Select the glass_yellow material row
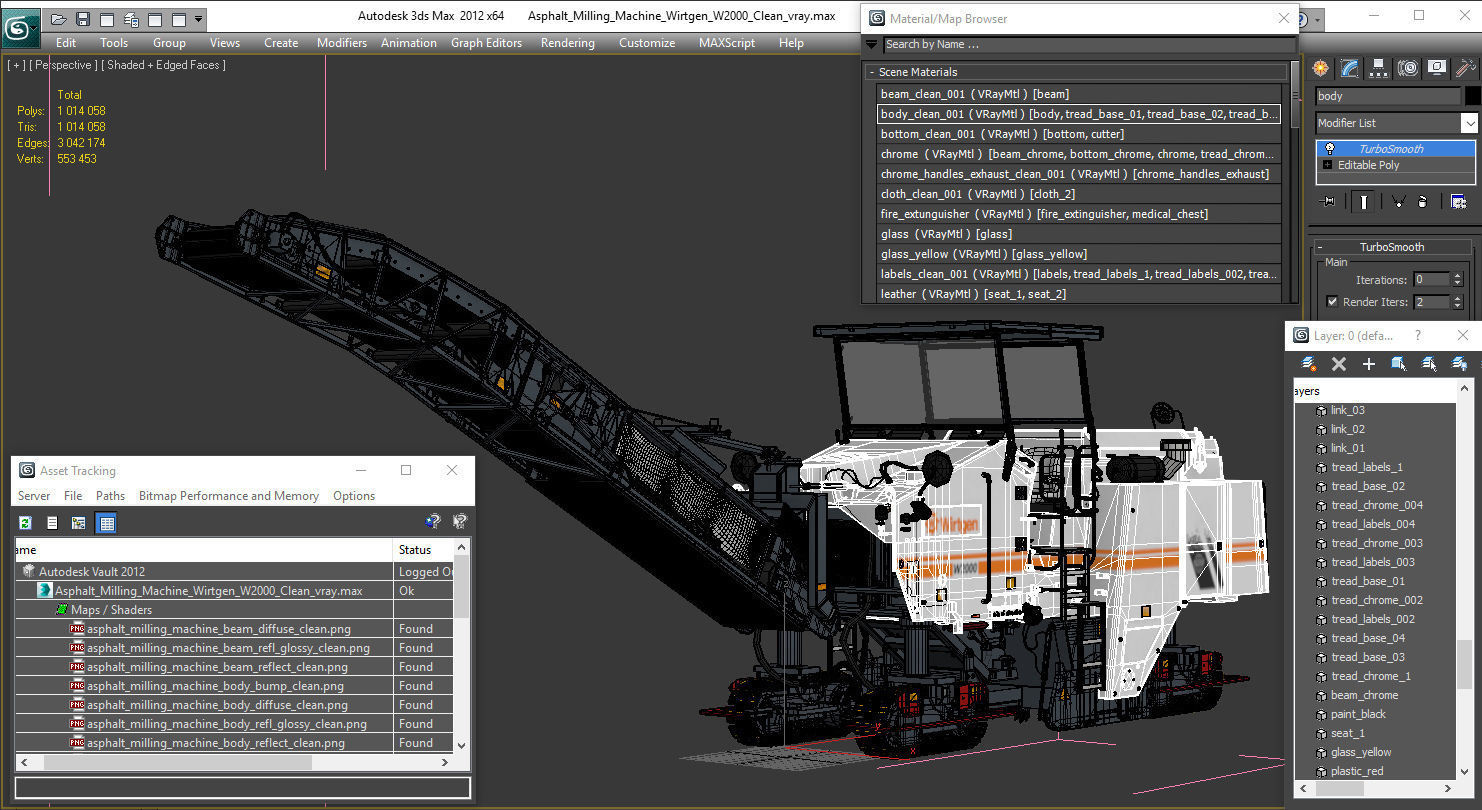Viewport: 1482px width, 810px height. point(1079,254)
